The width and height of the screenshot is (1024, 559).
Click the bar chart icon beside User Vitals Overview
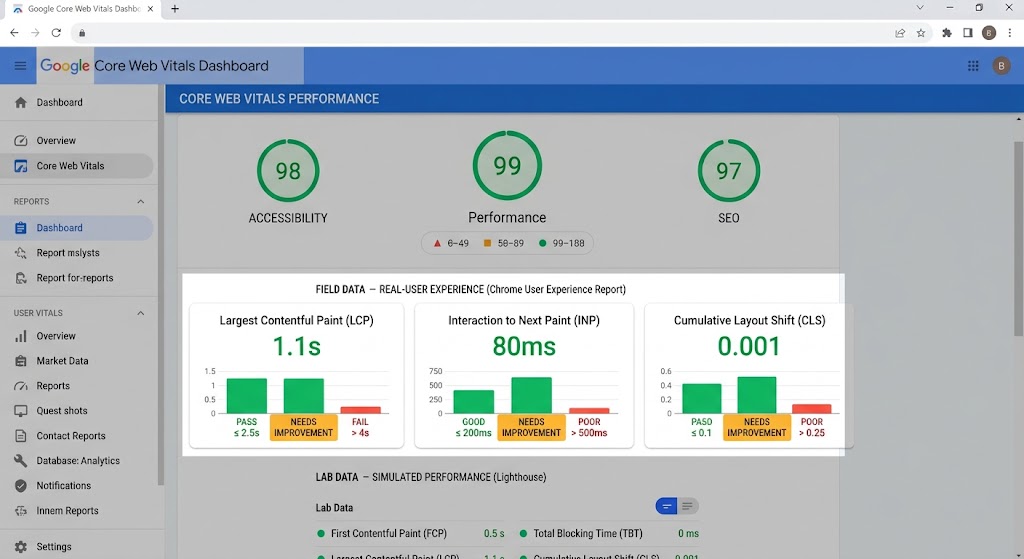(21, 336)
